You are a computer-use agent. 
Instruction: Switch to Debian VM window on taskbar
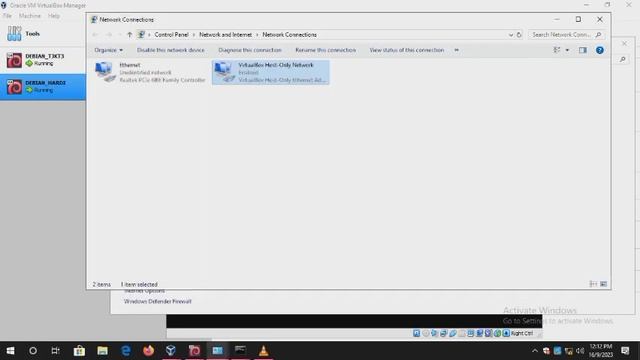click(x=194, y=351)
